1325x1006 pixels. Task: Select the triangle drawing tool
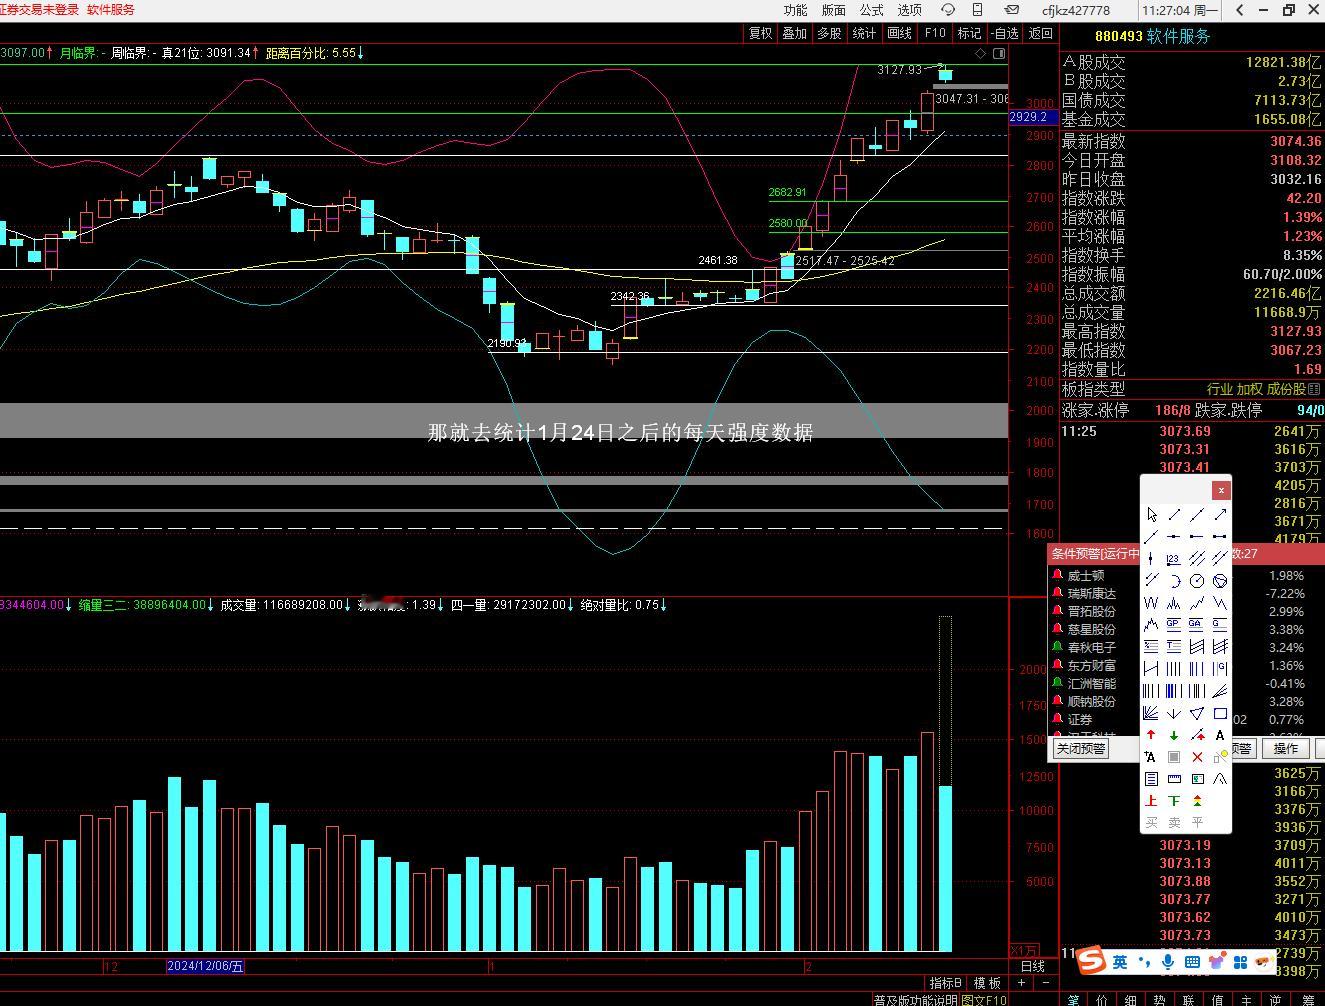1197,712
